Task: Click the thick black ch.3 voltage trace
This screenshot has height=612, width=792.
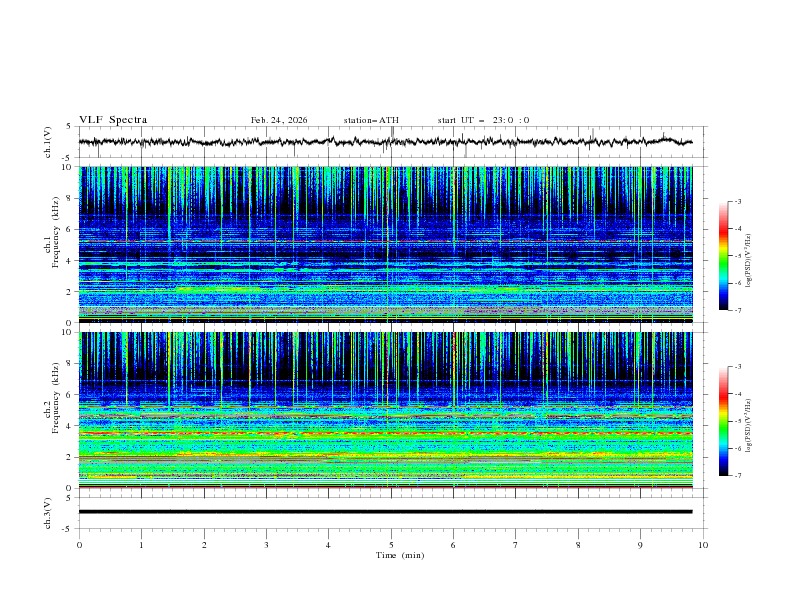Action: tap(385, 512)
